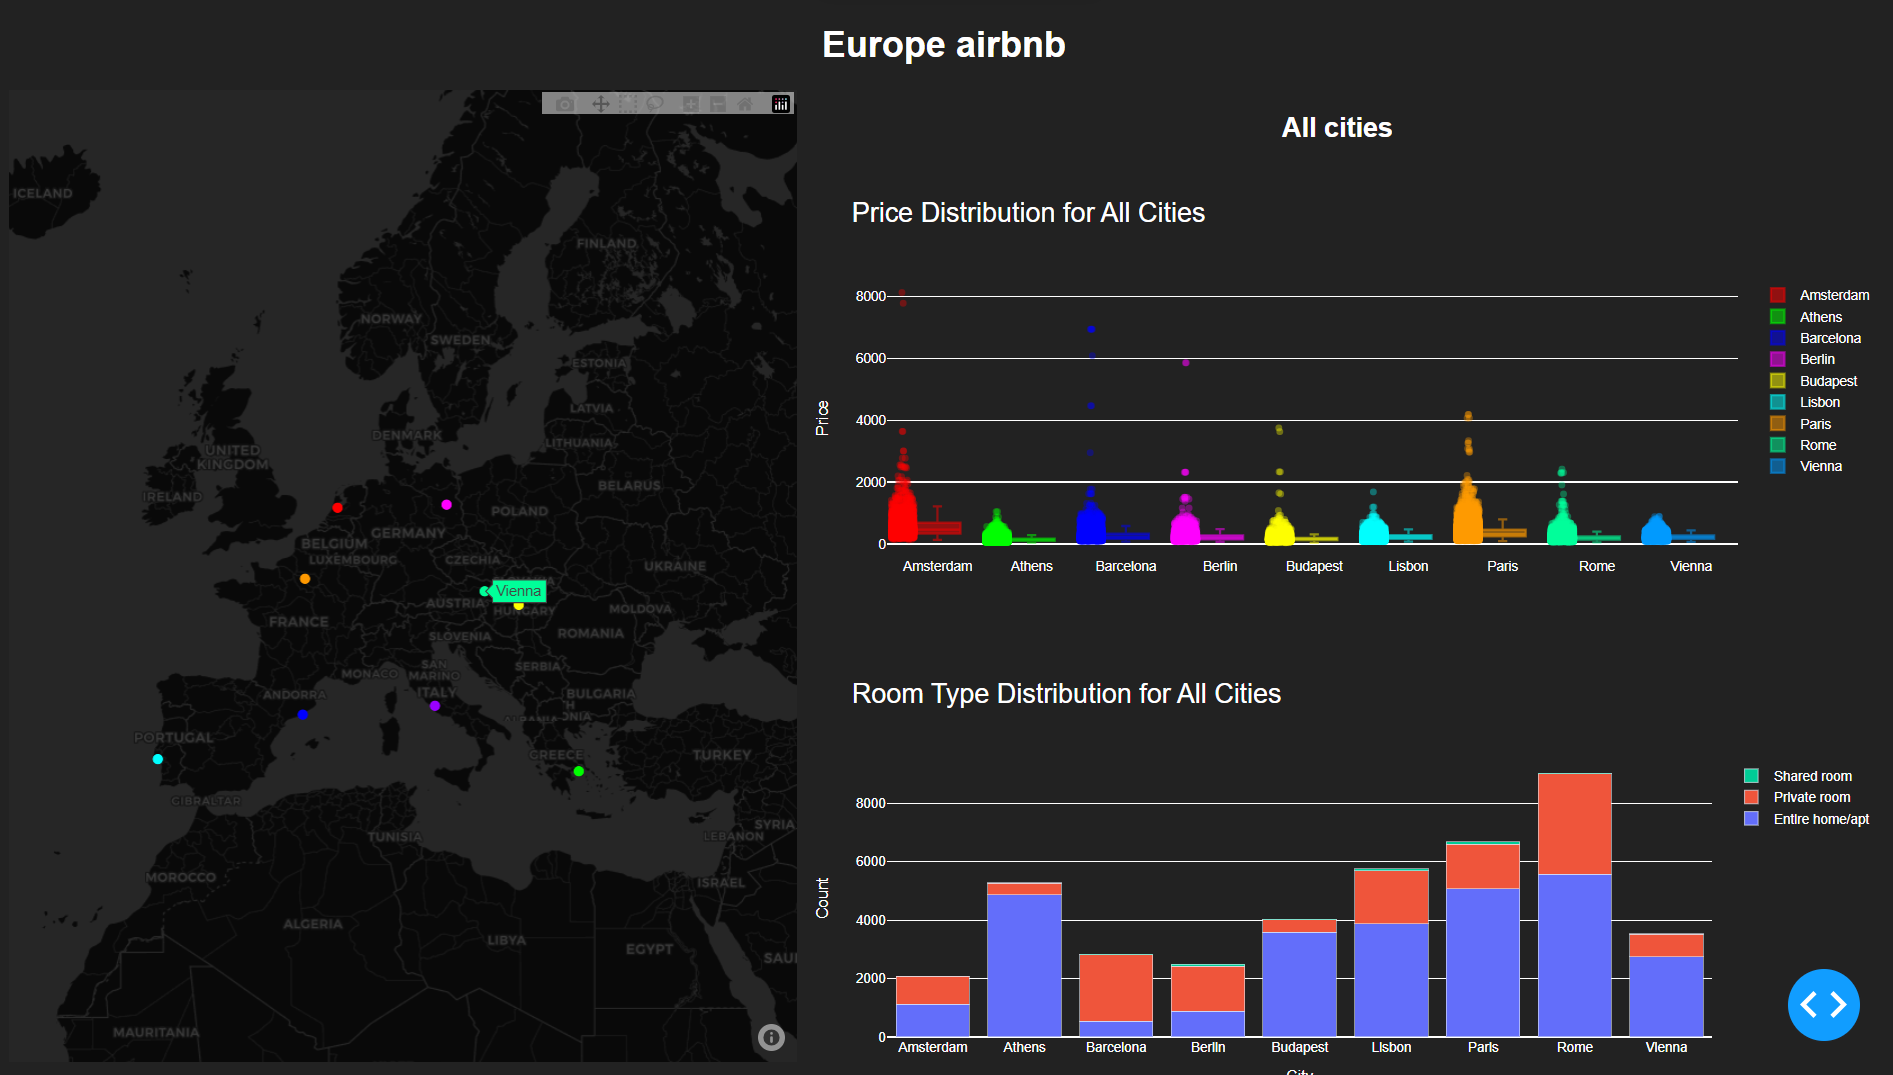Zoom in on the map with plus icon
The image size is (1893, 1075).
(690, 104)
